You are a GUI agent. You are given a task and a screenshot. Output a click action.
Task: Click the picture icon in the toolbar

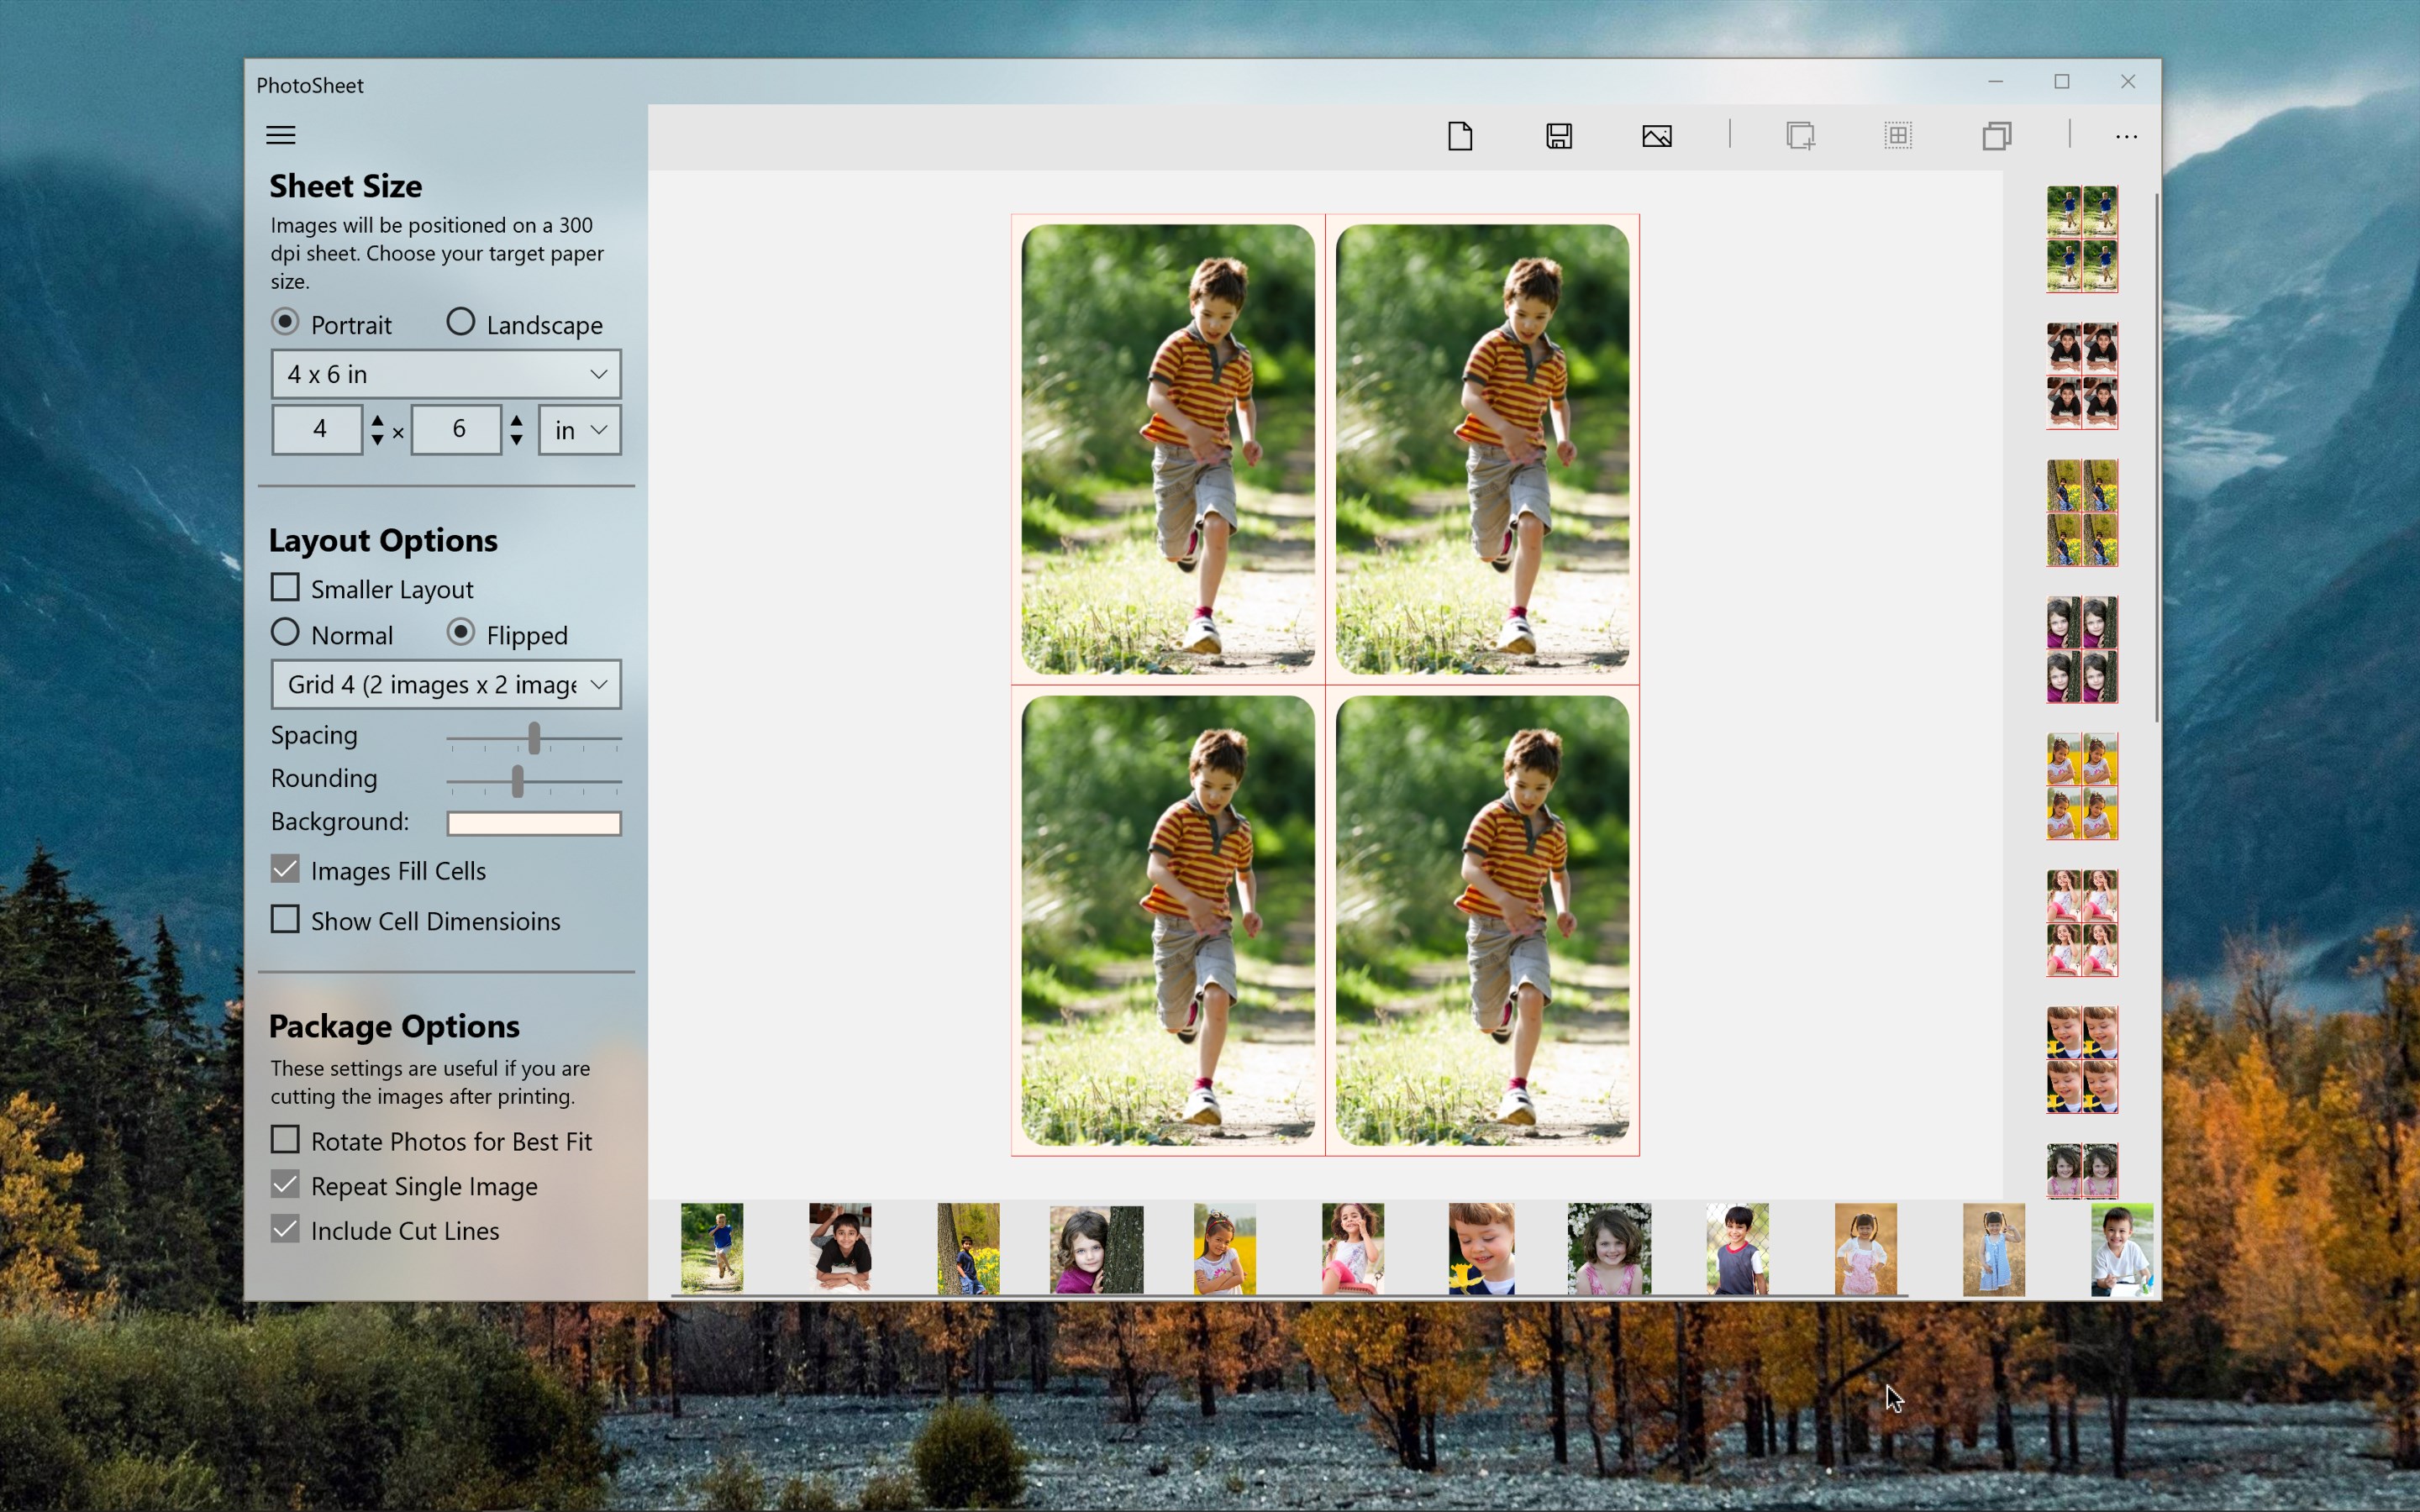[x=1656, y=135]
